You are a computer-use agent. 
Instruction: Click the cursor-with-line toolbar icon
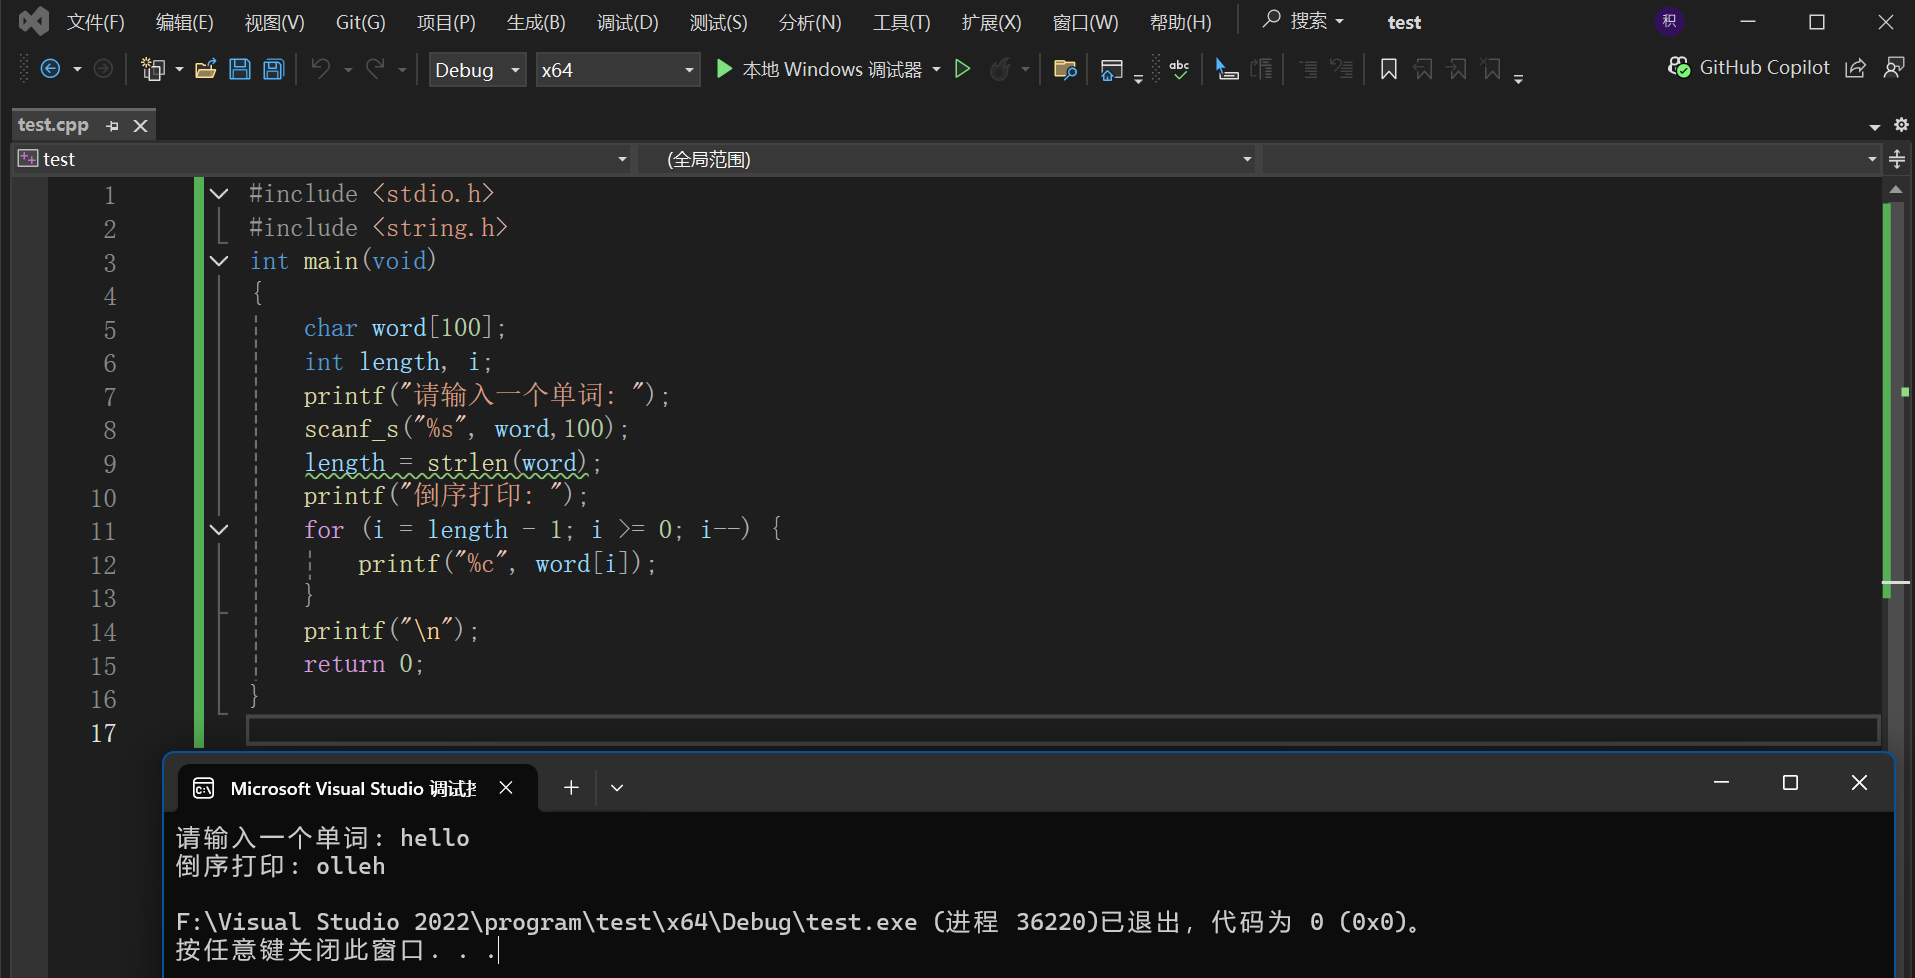tap(1227, 69)
